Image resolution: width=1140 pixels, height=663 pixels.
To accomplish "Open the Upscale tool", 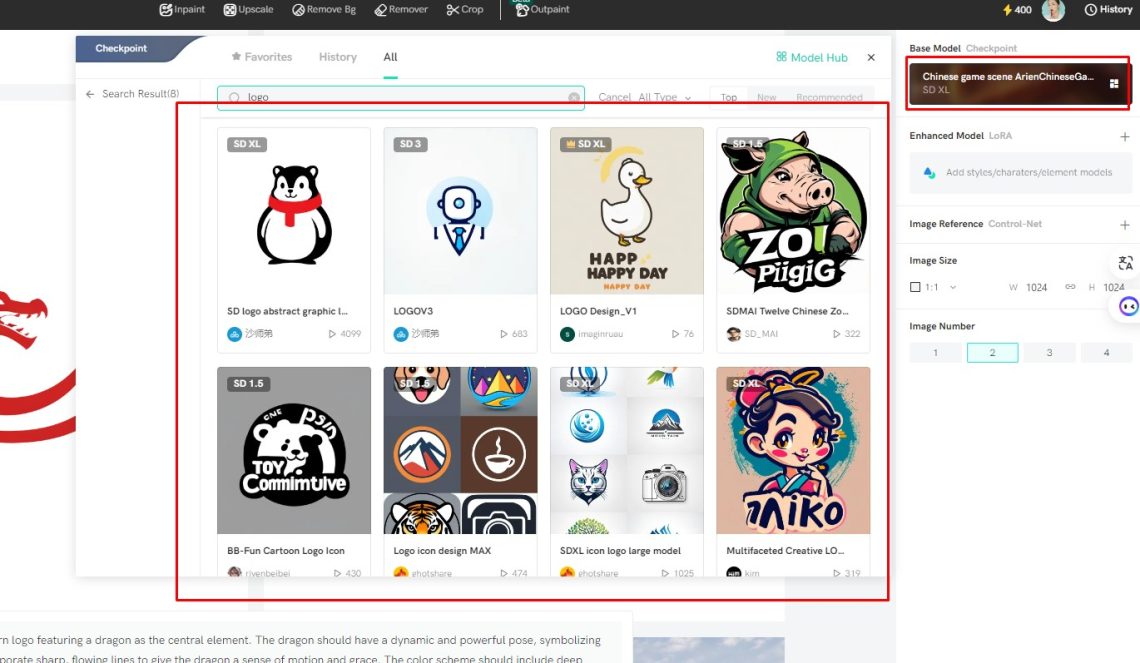I will [x=248, y=9].
